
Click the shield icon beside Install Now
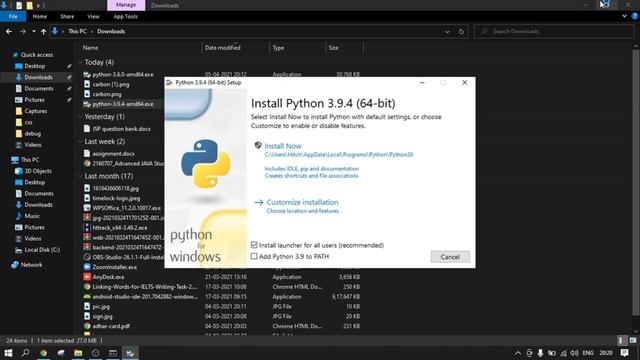(x=258, y=145)
